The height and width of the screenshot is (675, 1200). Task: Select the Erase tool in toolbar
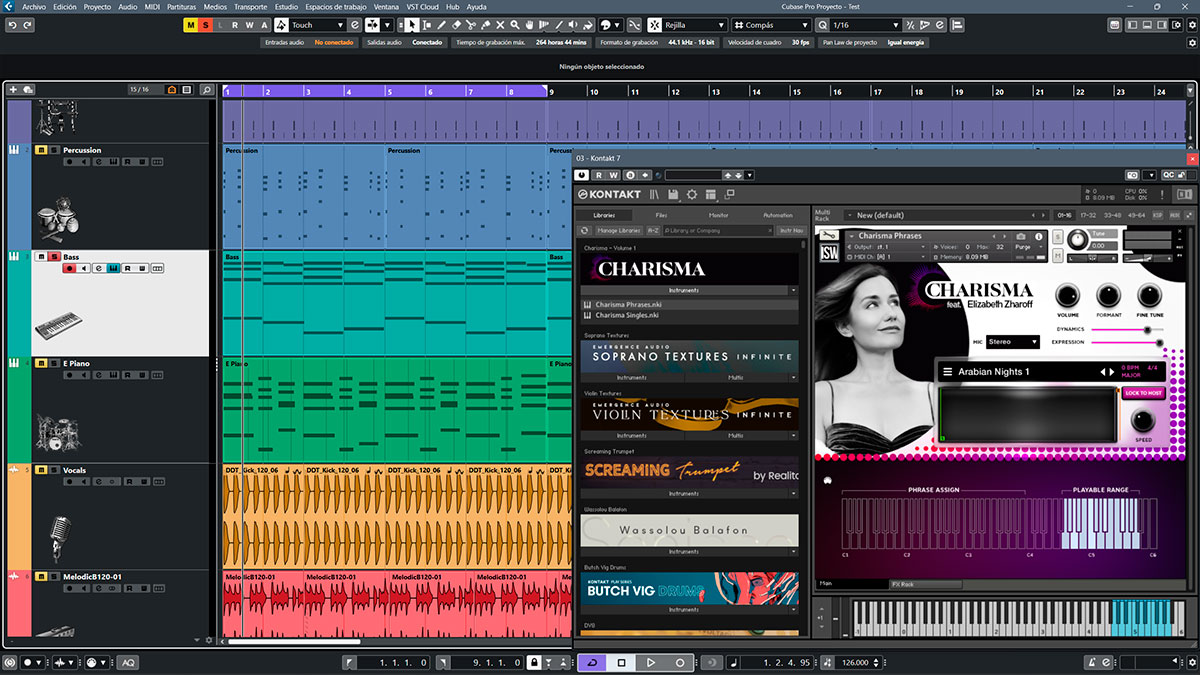point(456,24)
